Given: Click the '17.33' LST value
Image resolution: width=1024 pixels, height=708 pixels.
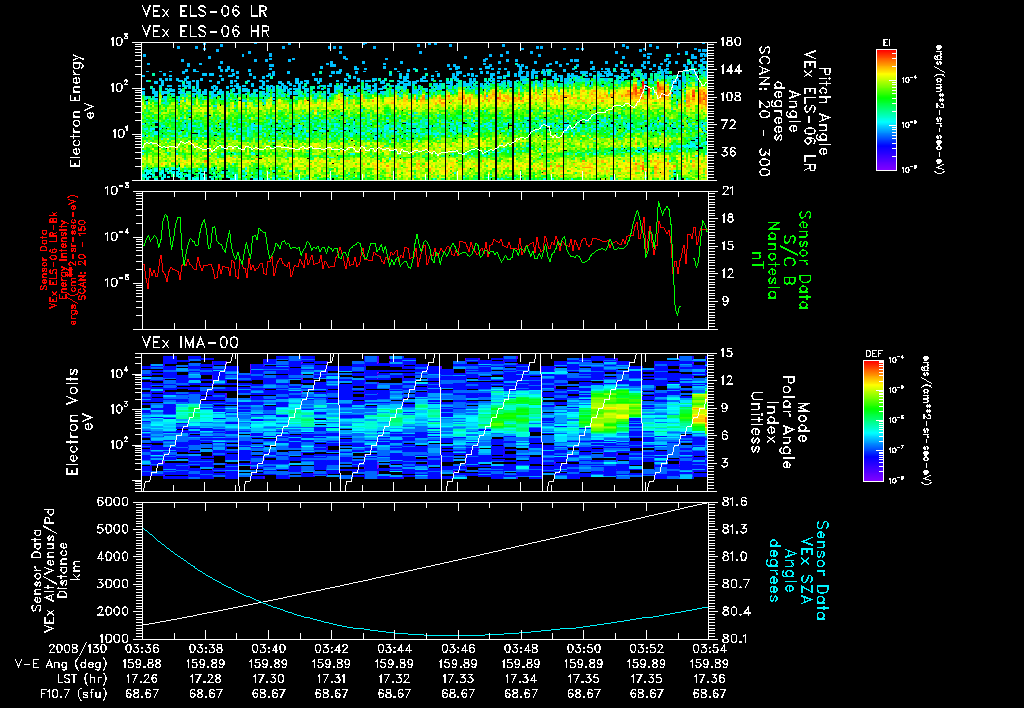Looking at the screenshot, I should click(458, 679).
